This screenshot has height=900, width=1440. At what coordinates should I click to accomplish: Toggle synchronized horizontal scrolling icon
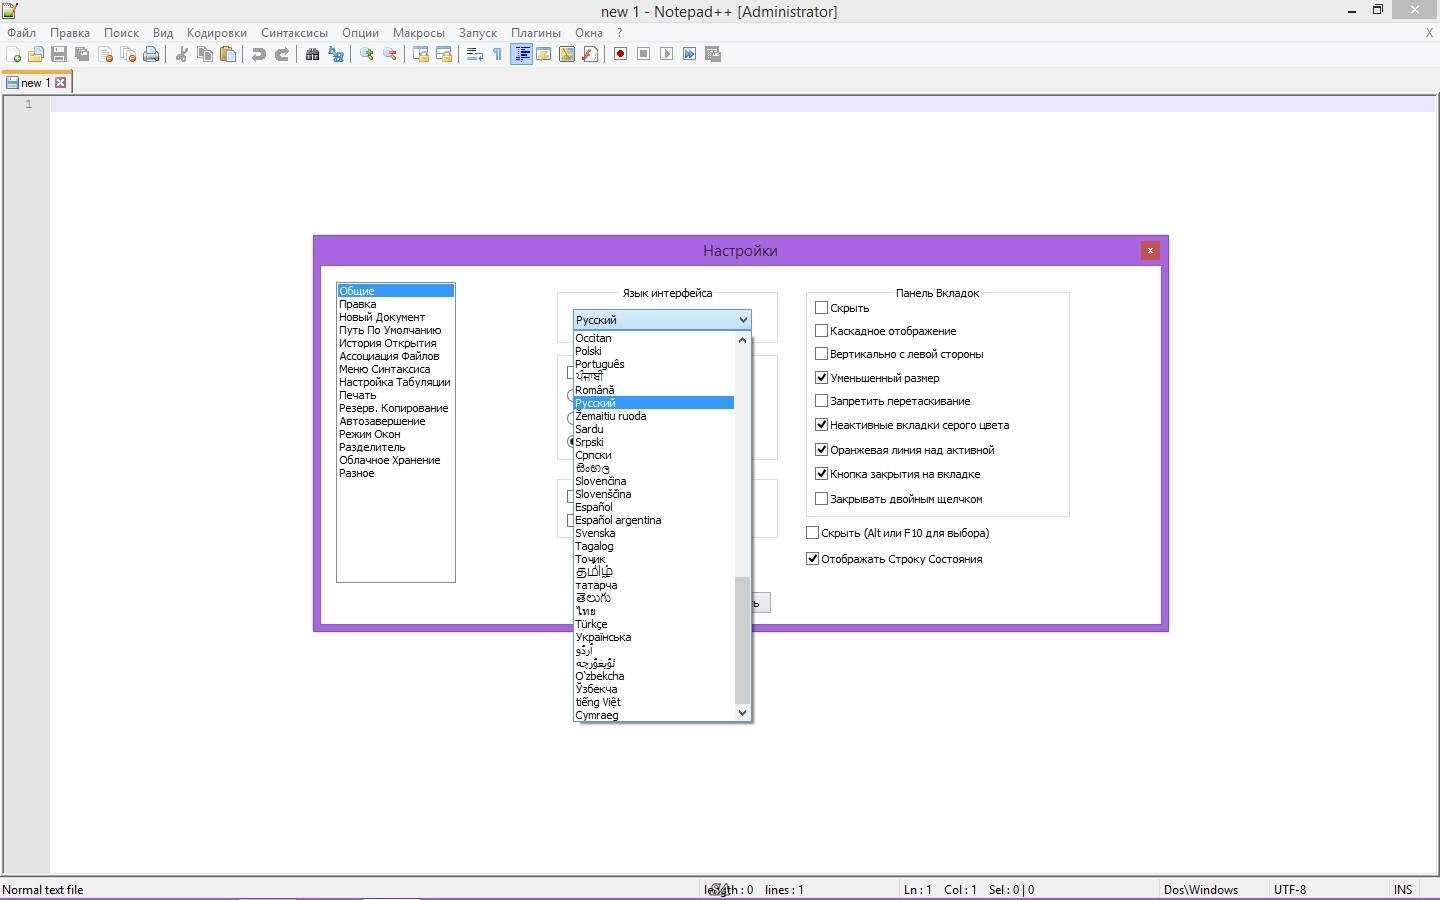point(444,54)
